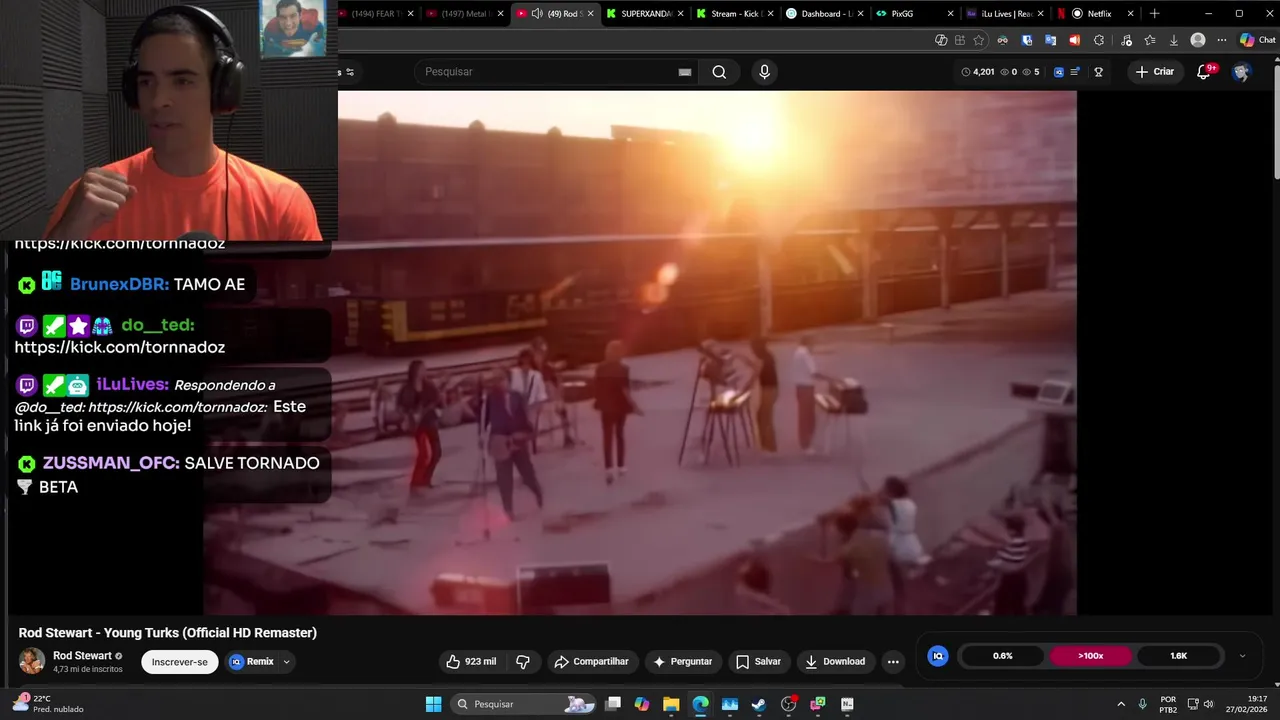Open the filter sliders icon beside search

pyautogui.click(x=350, y=72)
